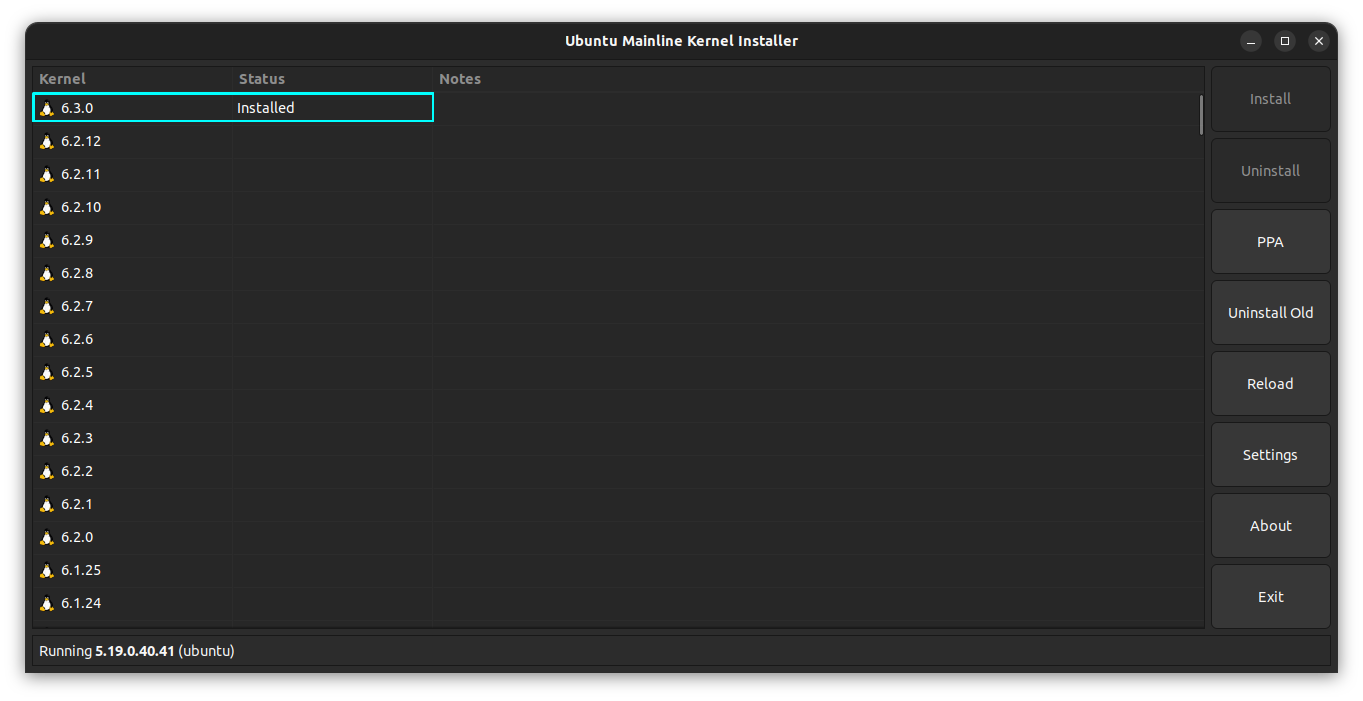Viewport: 1363px width, 701px height.
Task: Select kernel version 6.2.6 text
Action: pyautogui.click(x=77, y=339)
